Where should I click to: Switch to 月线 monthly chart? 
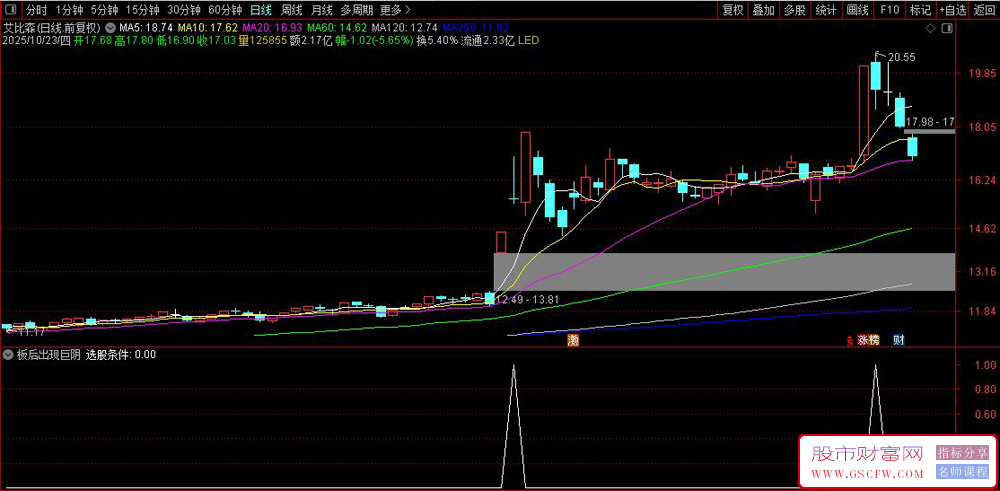click(x=322, y=10)
